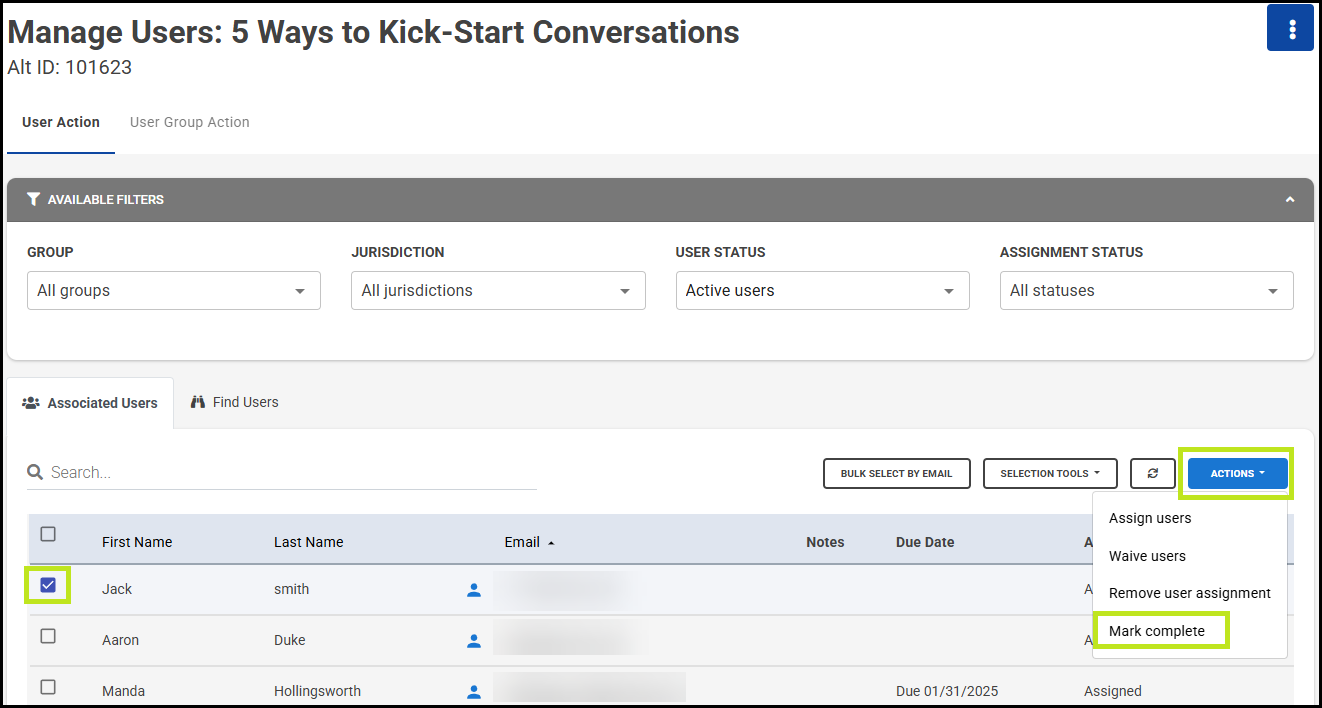Screen dimensions: 1322x708
Task: Expand the Jurisdiction dropdown
Action: click(x=497, y=291)
